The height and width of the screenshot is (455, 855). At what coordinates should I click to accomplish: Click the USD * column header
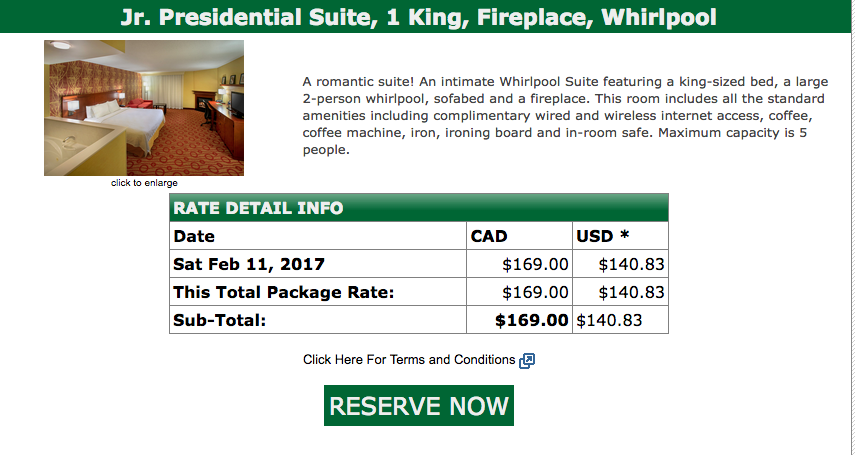pos(603,237)
